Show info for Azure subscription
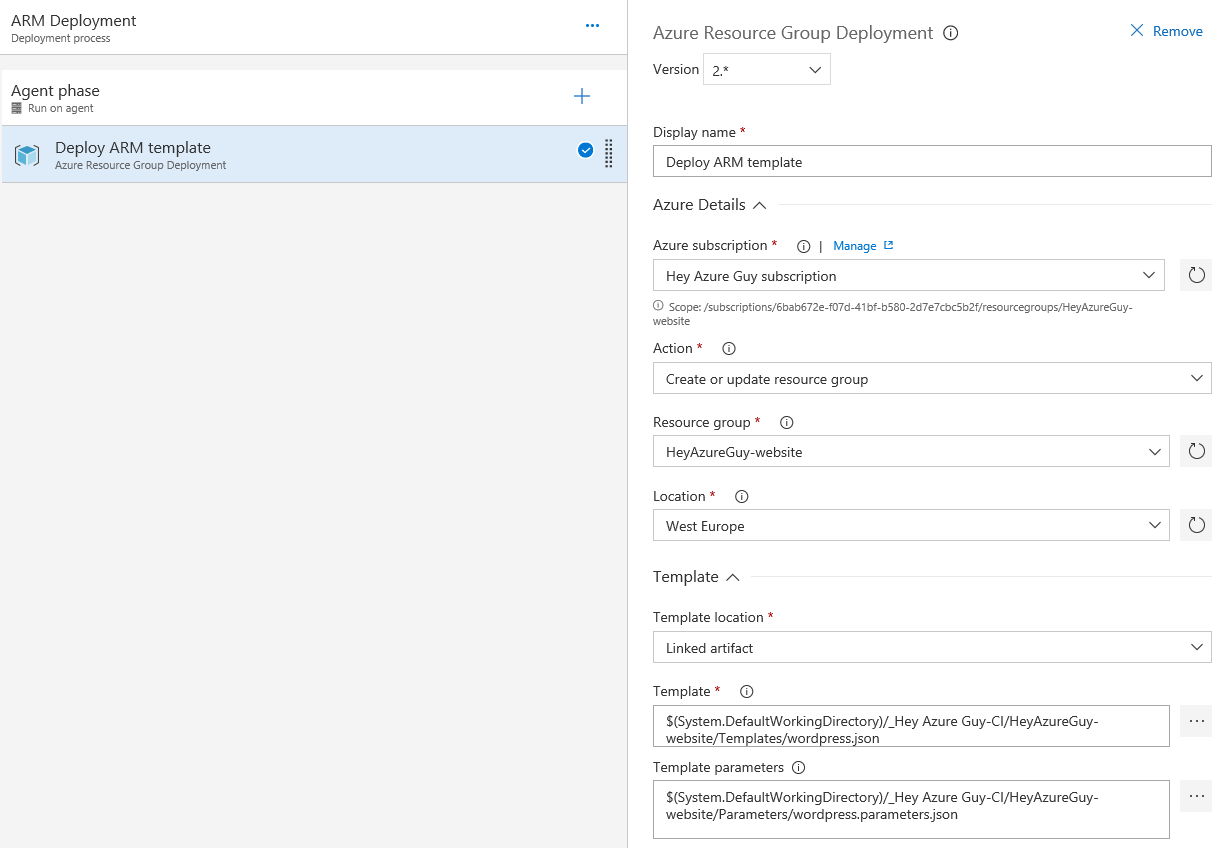The width and height of the screenshot is (1229, 848). click(x=803, y=246)
